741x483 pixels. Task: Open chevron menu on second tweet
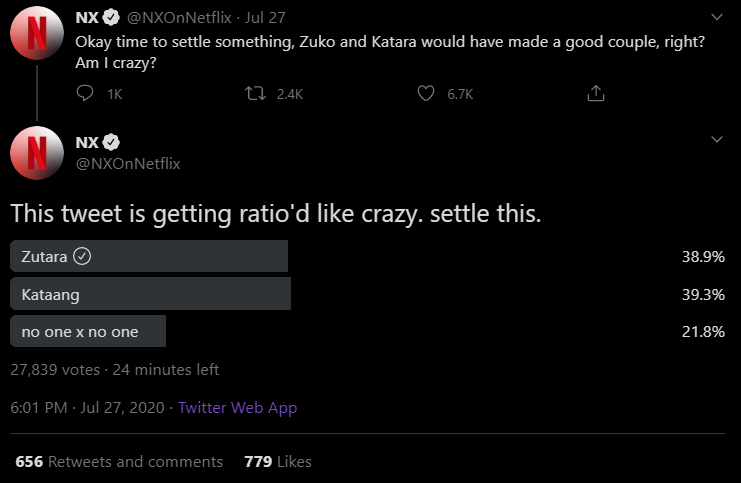pos(717,139)
